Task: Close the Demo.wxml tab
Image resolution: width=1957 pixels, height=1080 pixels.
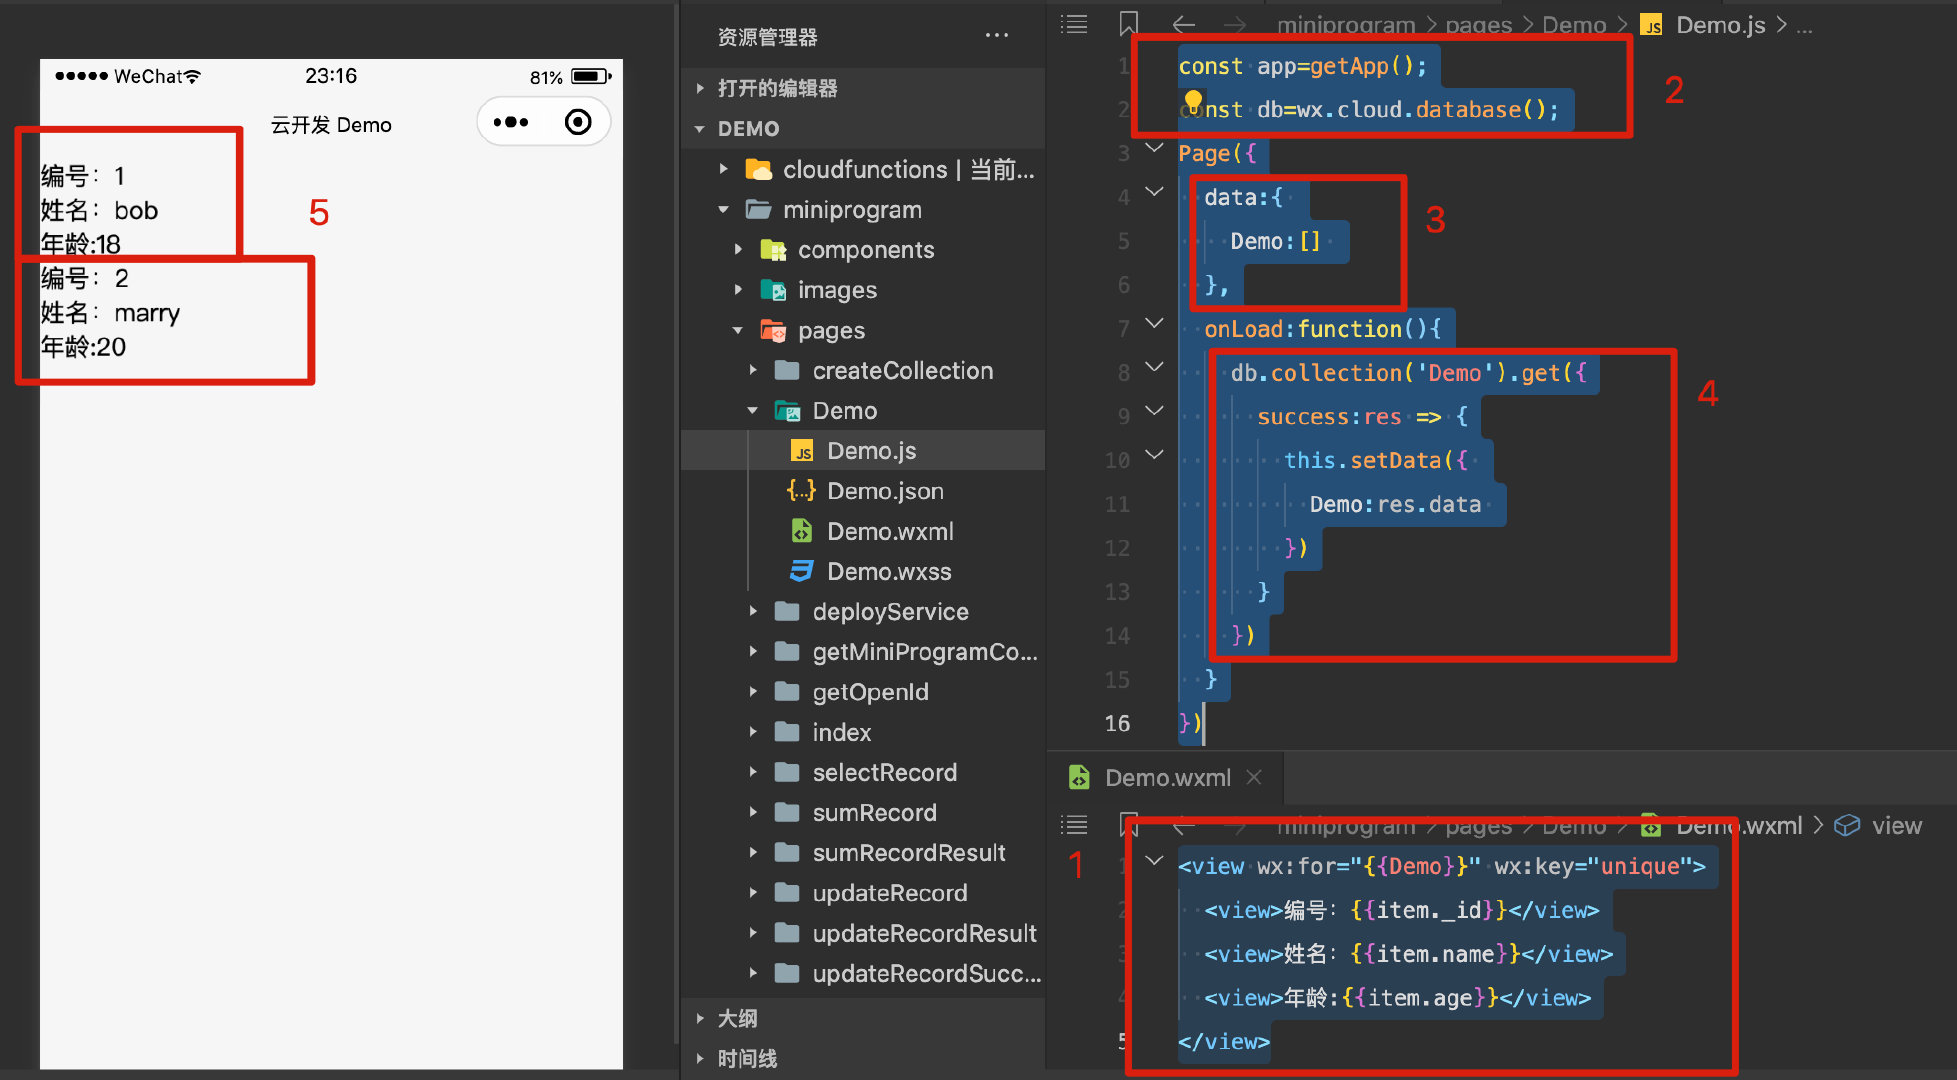Action: coord(1254,777)
